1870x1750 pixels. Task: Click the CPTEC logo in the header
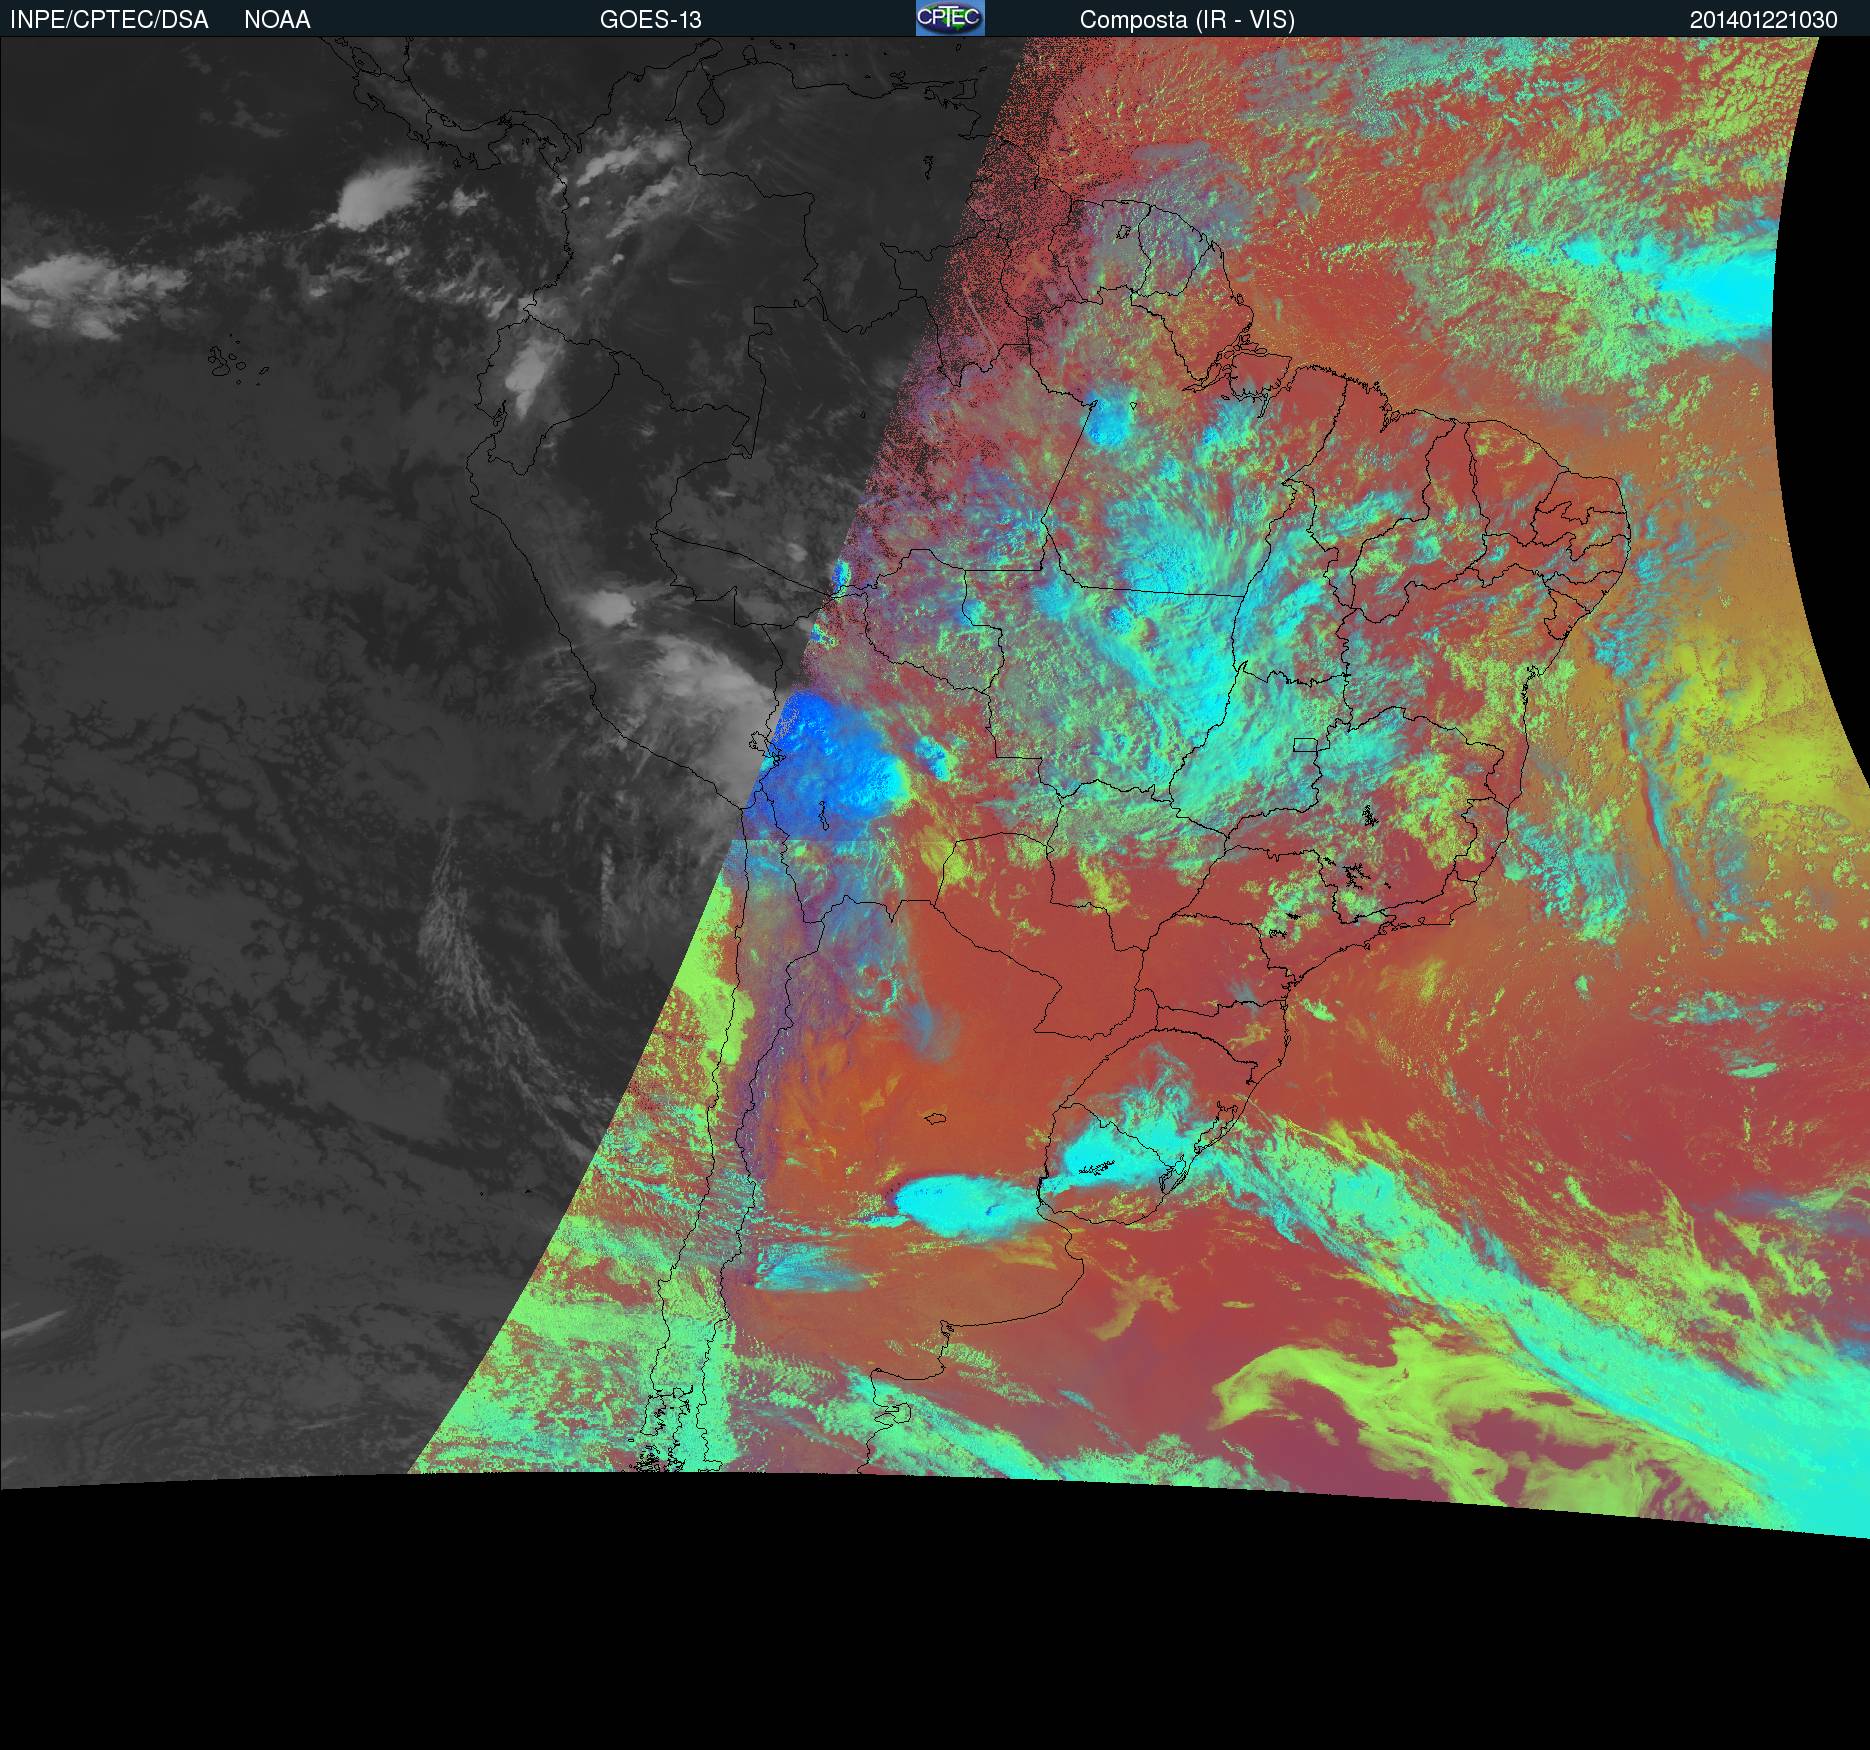tap(949, 18)
